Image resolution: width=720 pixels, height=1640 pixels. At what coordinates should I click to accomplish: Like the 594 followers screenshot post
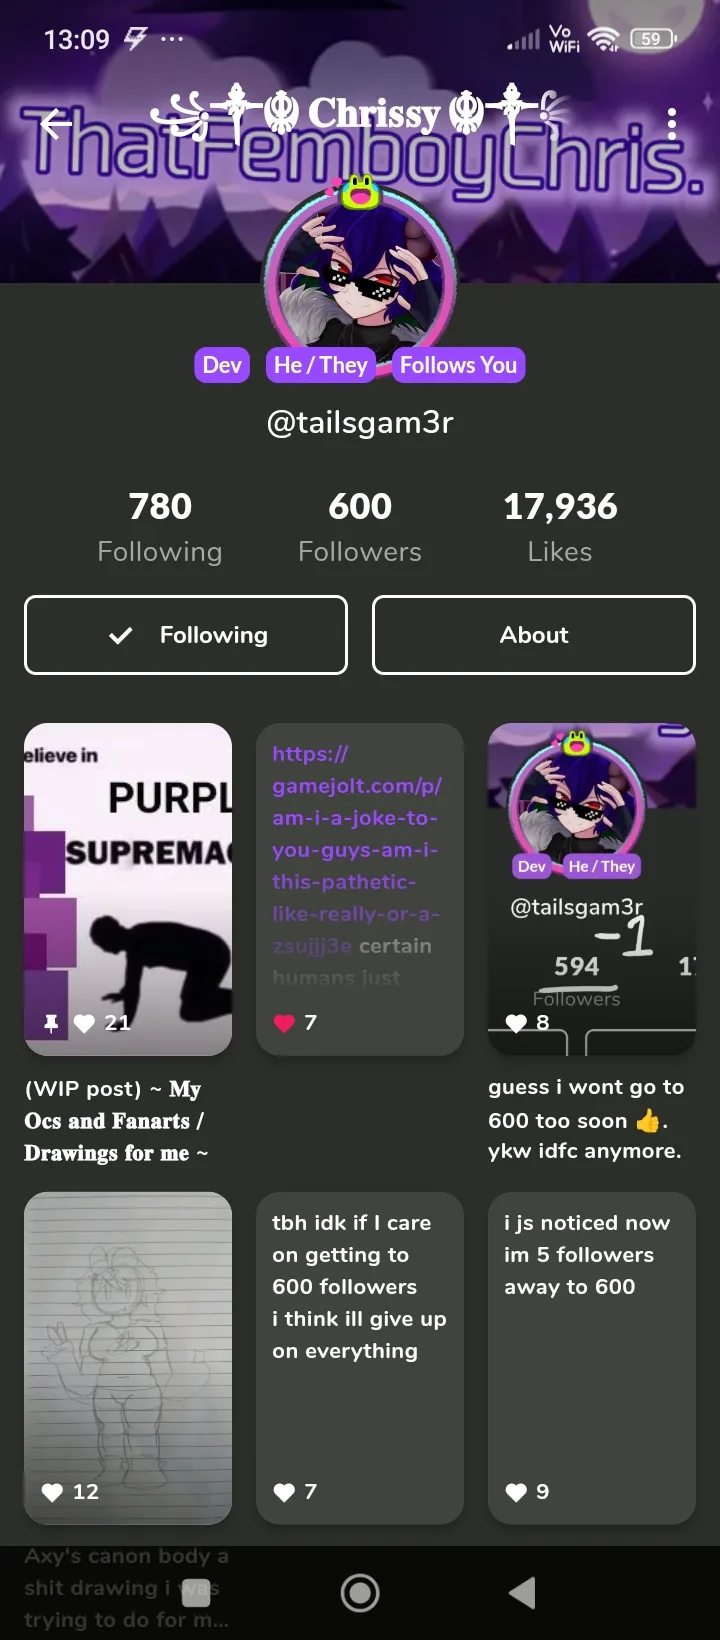(x=516, y=1023)
